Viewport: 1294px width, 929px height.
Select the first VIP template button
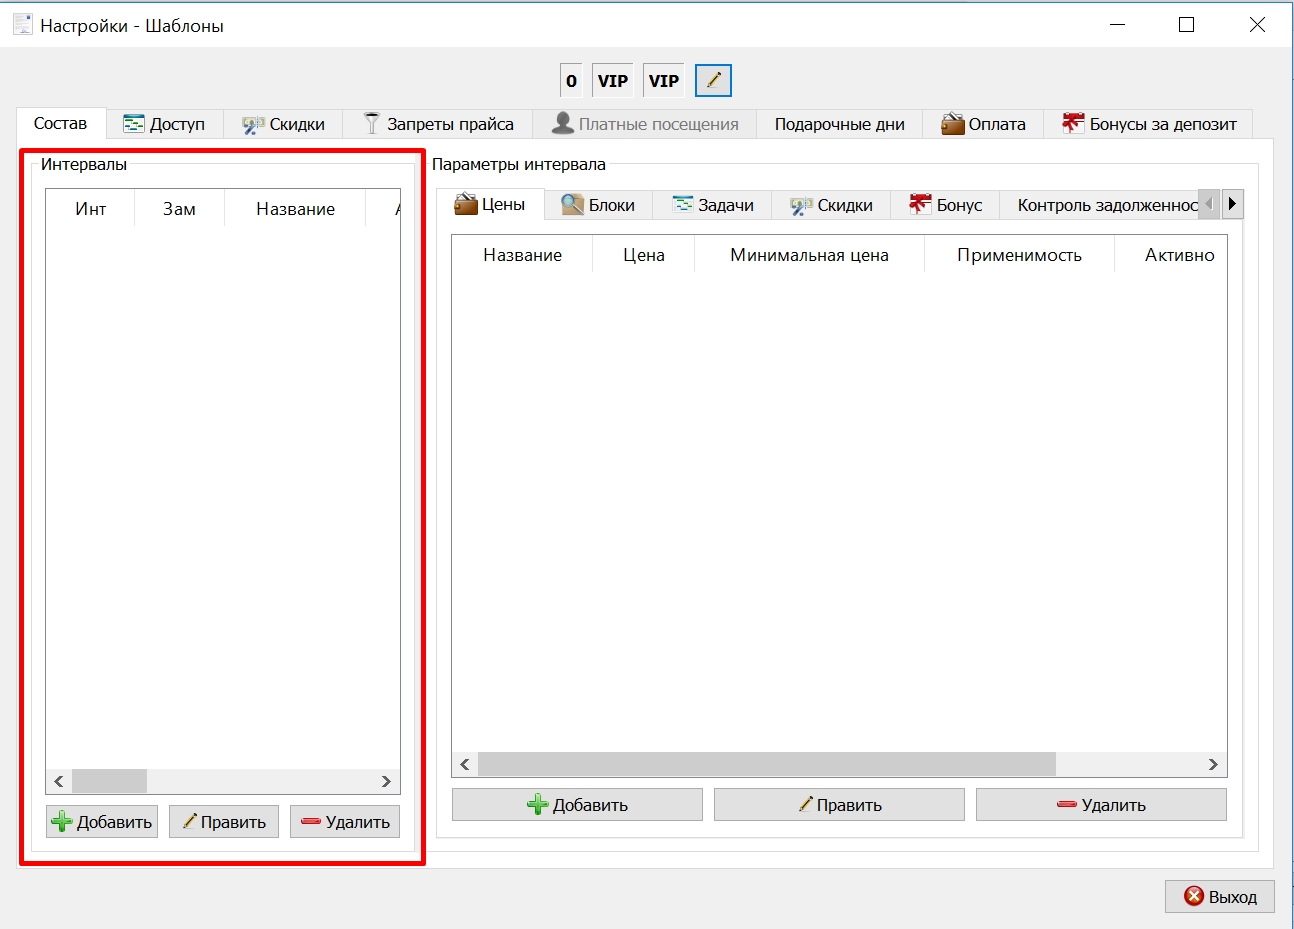click(x=613, y=81)
